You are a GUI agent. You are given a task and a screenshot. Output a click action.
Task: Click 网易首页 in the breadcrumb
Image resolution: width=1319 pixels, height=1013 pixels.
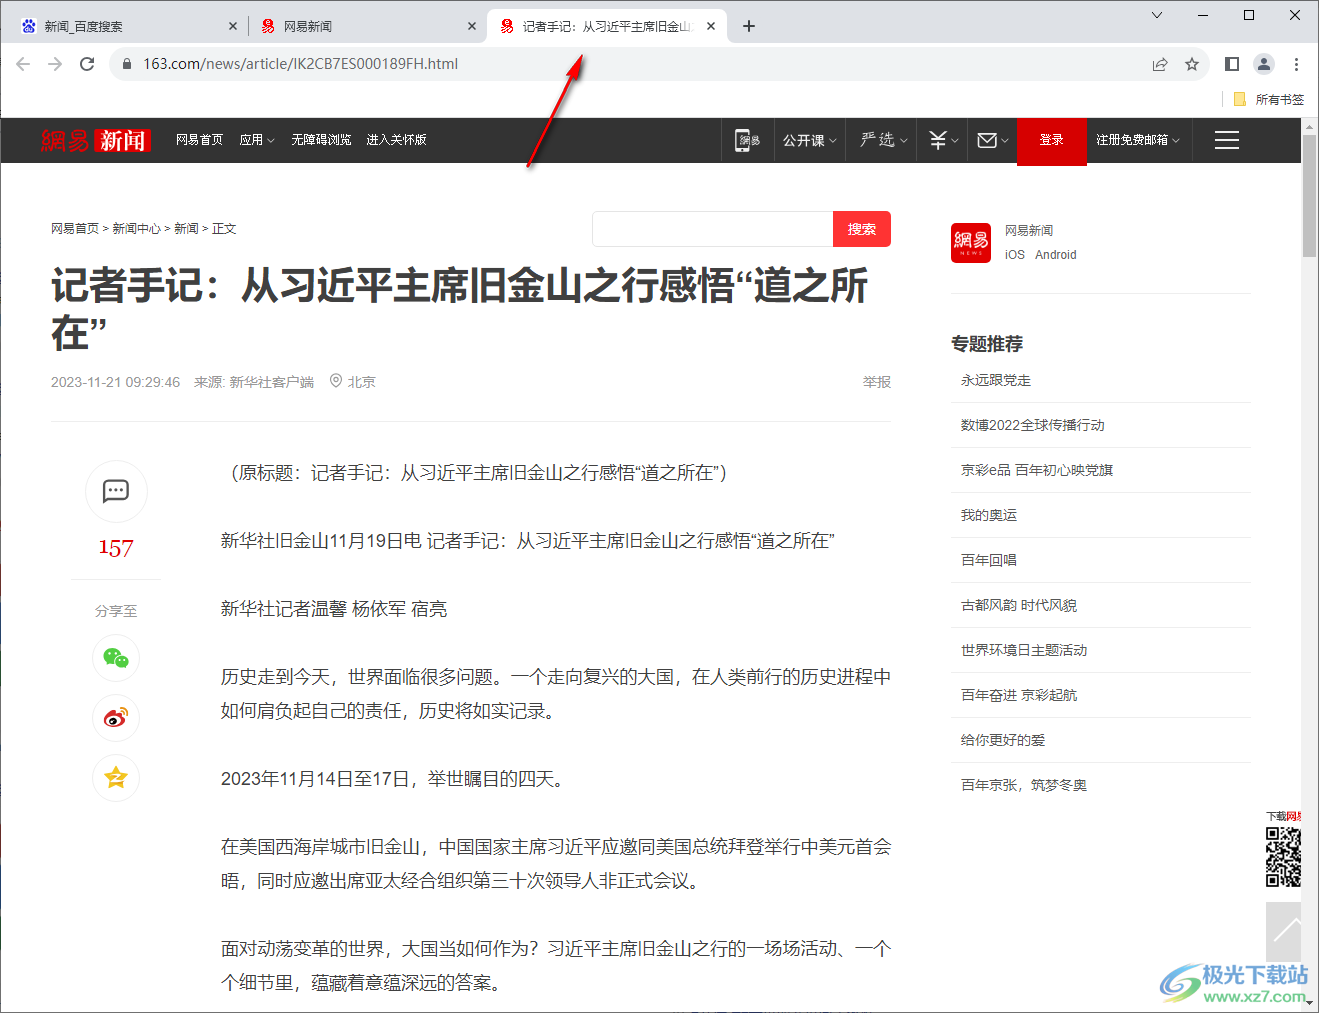pos(75,229)
